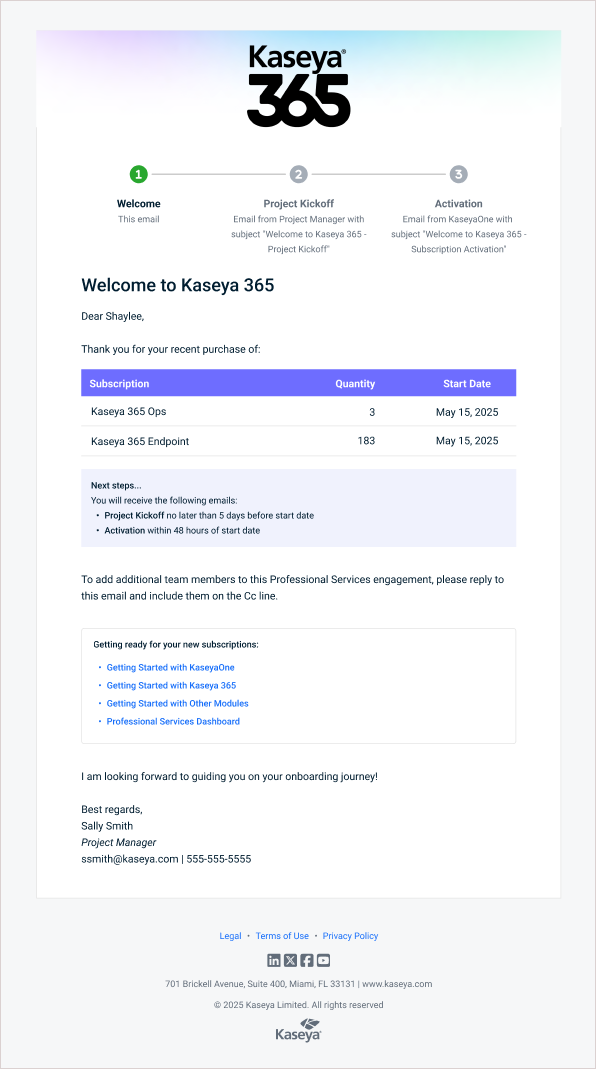Viewport: 596px width, 1069px height.
Task: Open the Legal footer link
Action: click(x=230, y=936)
